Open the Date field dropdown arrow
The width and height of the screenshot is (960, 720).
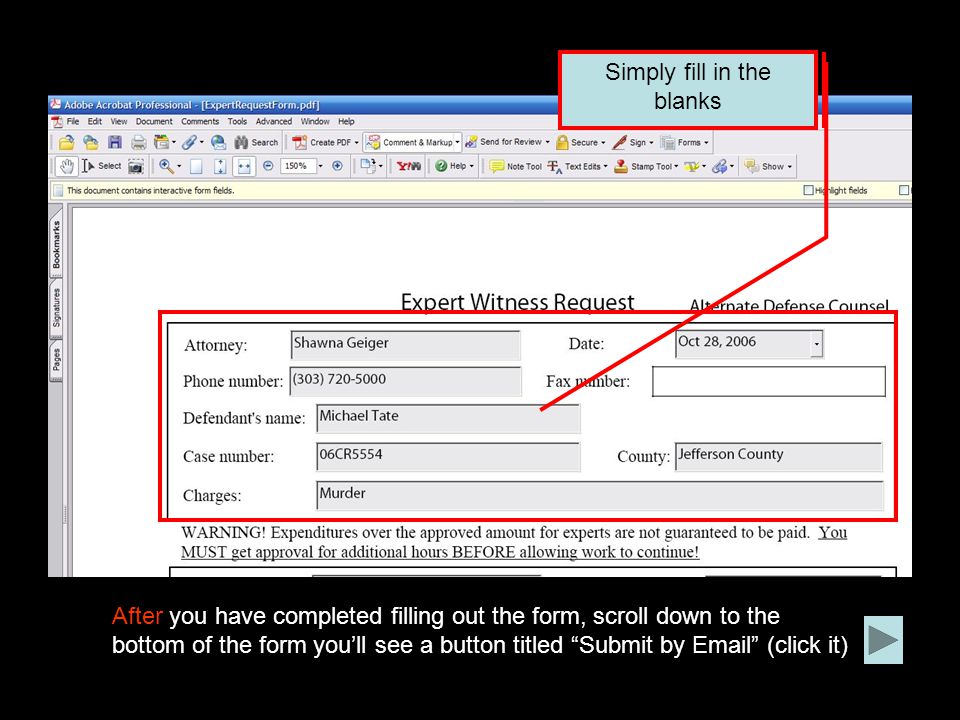816,344
